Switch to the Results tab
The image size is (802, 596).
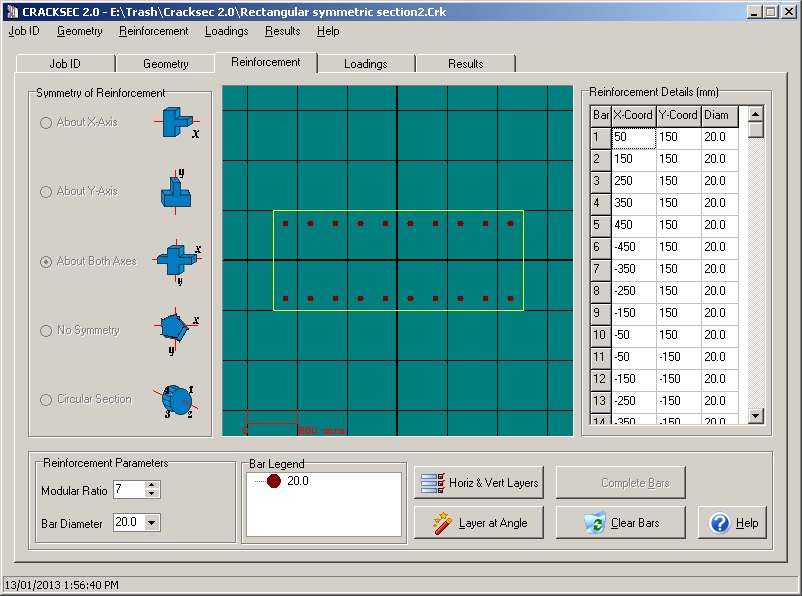point(465,63)
